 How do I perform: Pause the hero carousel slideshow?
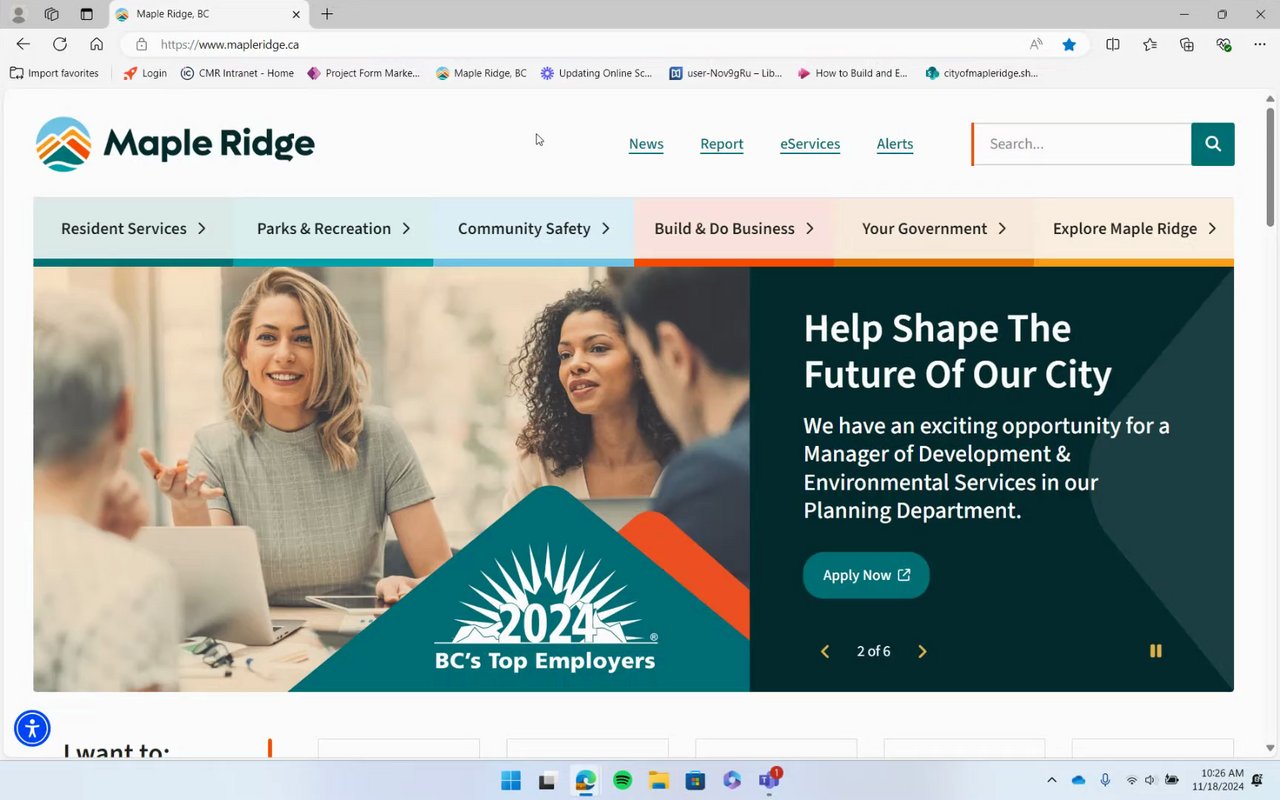(x=1156, y=651)
